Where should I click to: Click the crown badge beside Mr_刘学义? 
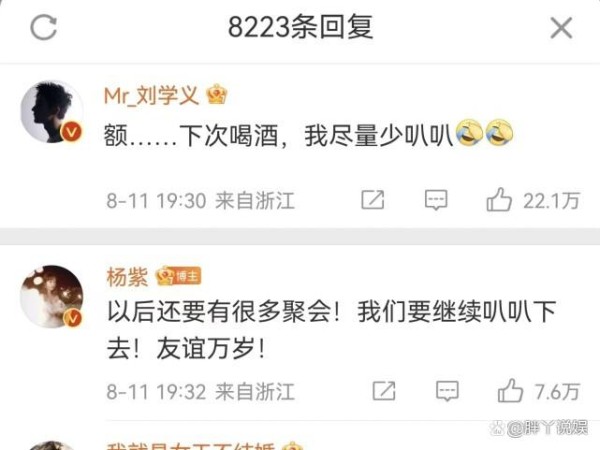pyautogui.click(x=217, y=95)
